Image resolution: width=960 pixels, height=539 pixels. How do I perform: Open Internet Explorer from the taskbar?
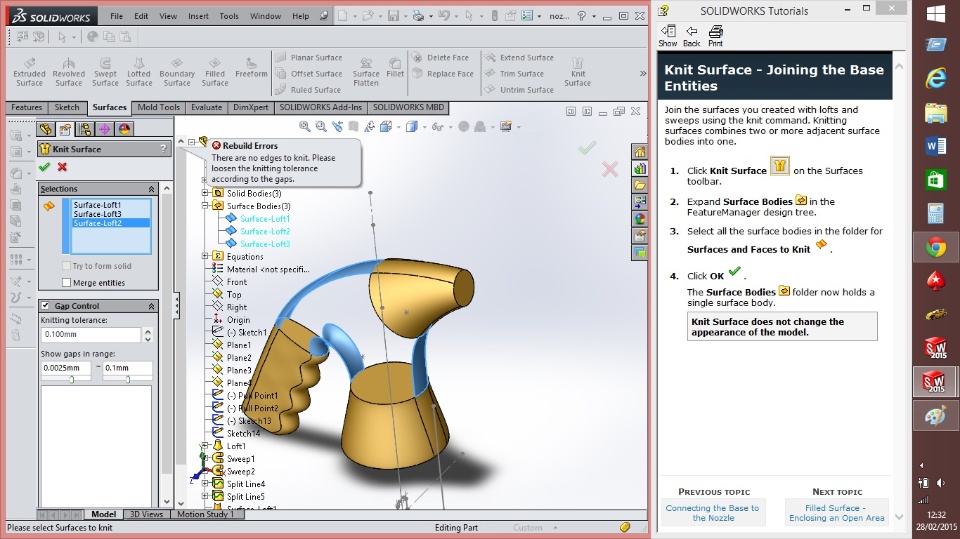click(936, 78)
